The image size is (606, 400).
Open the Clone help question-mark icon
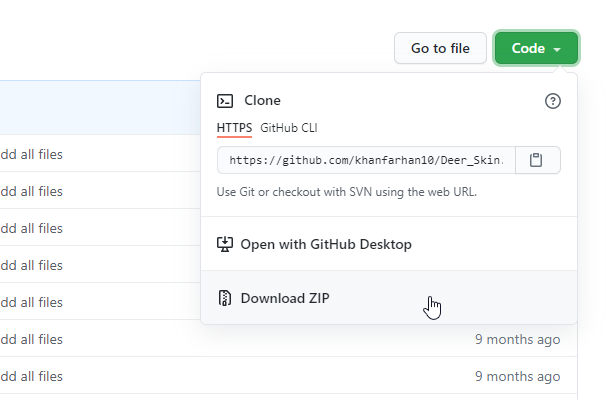553,101
